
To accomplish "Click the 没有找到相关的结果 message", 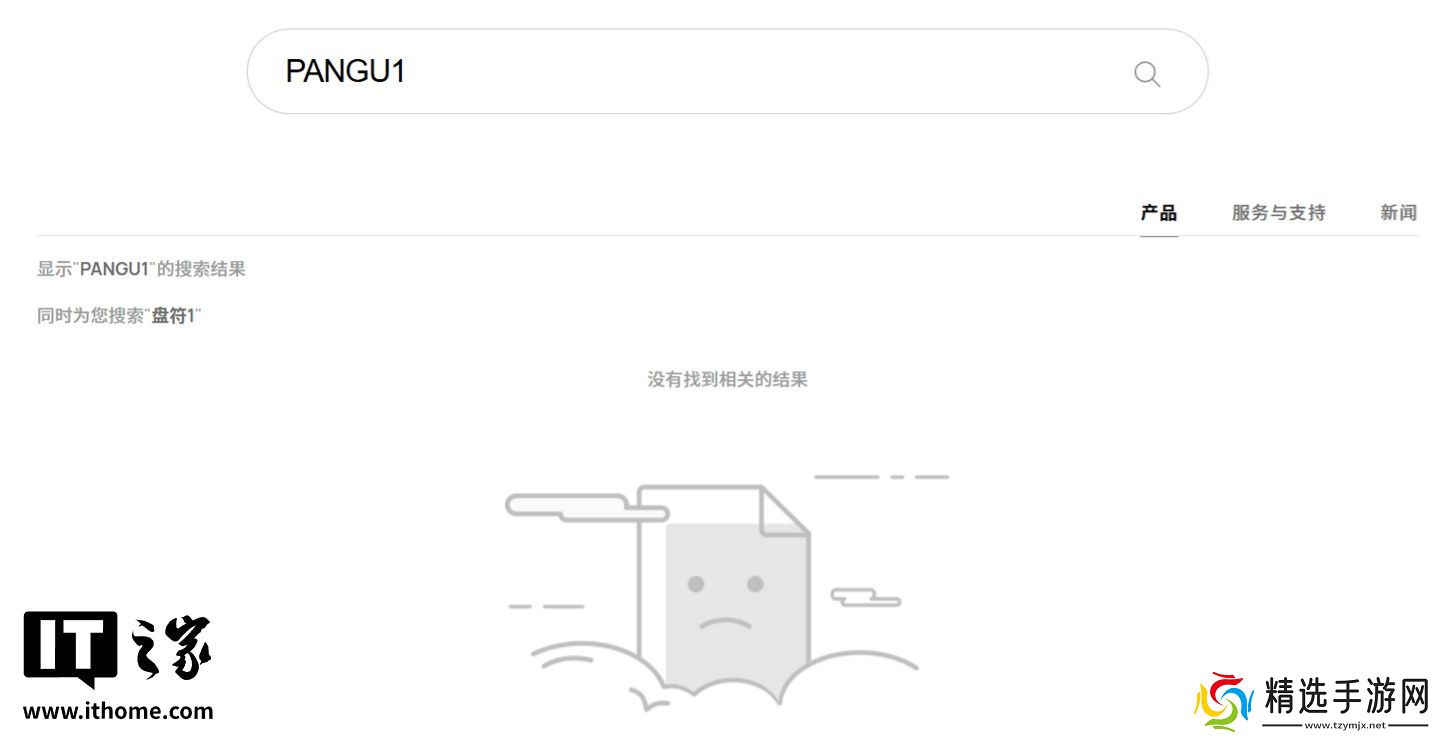I will coord(727,379).
